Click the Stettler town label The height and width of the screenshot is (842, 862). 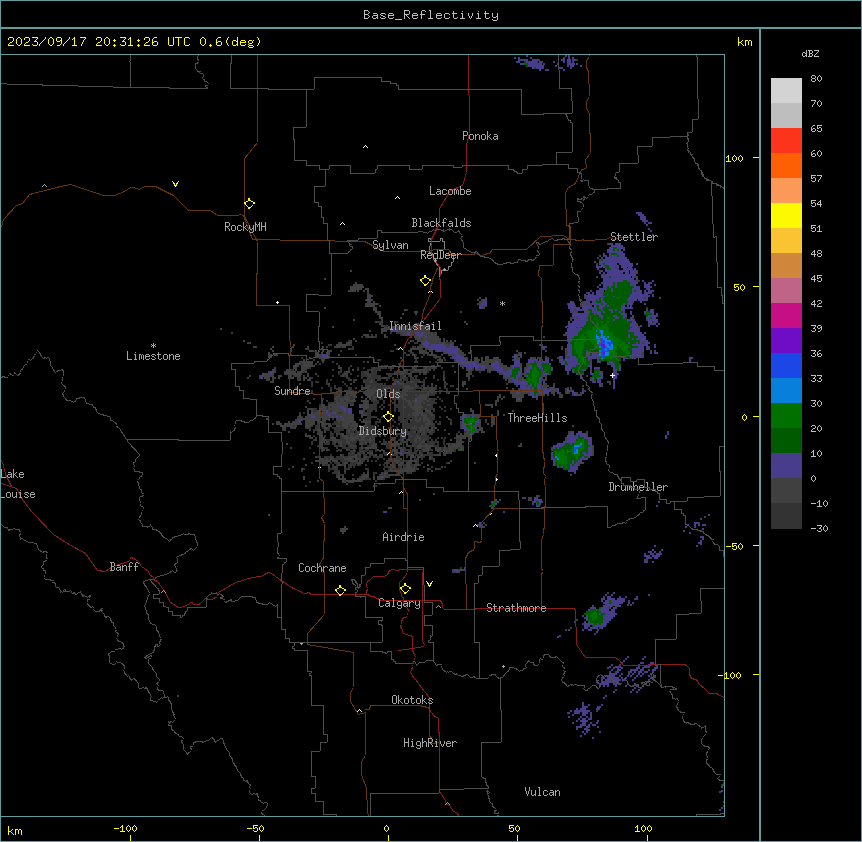[634, 237]
